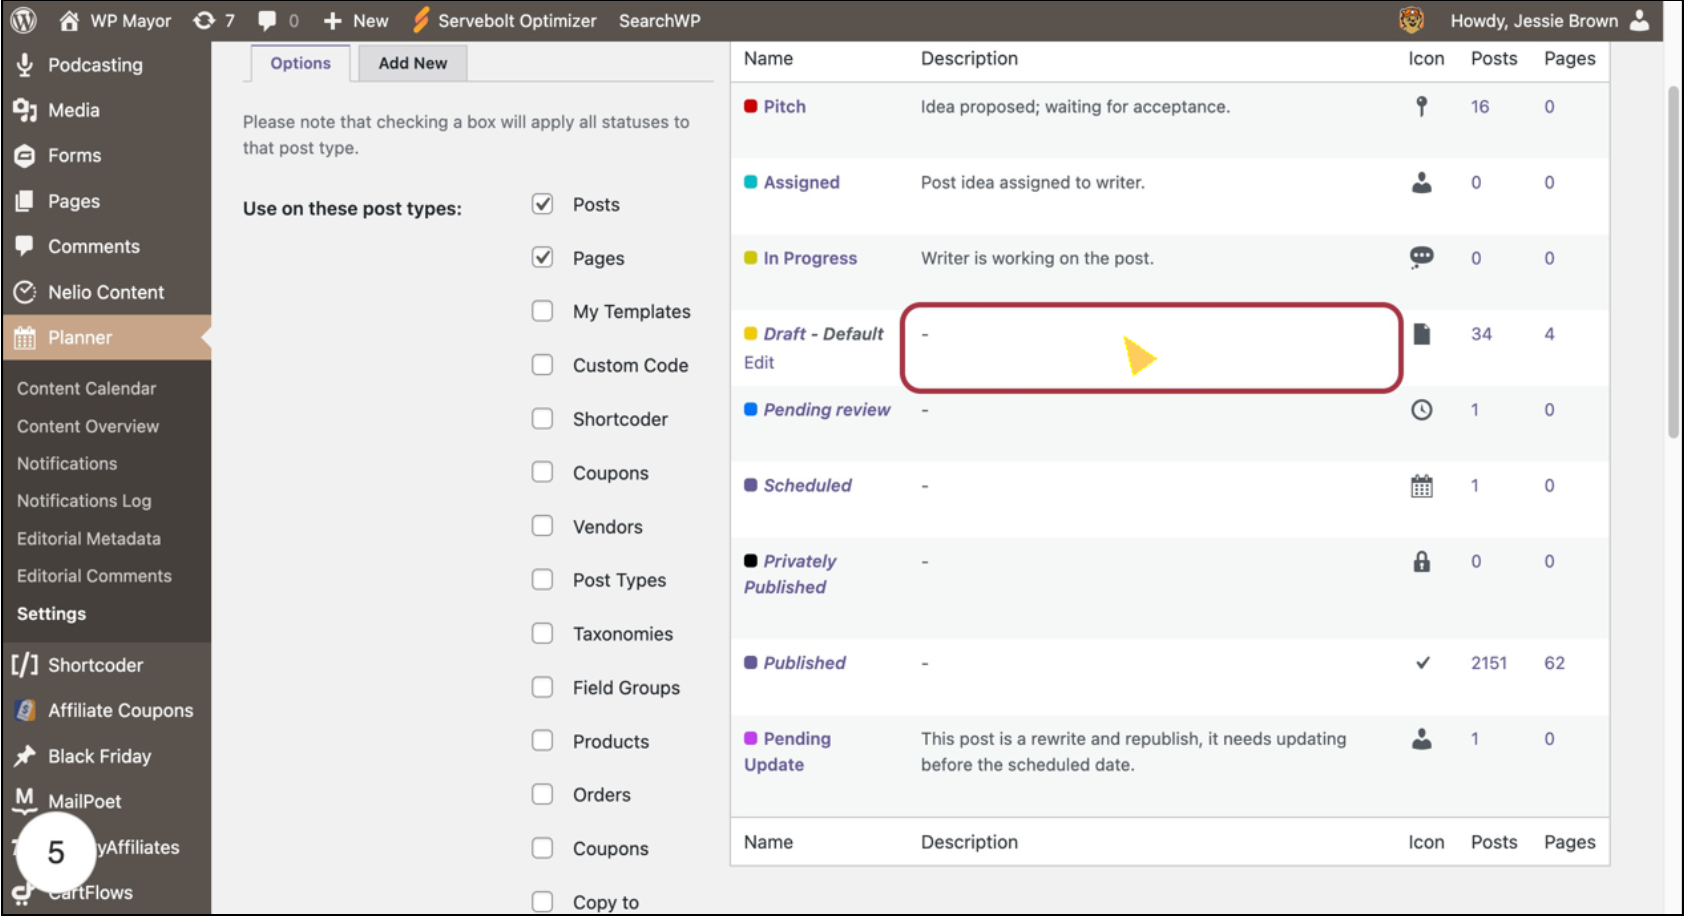Check the Orders checkbox
Screen dimensions: 1686x920
click(x=542, y=794)
